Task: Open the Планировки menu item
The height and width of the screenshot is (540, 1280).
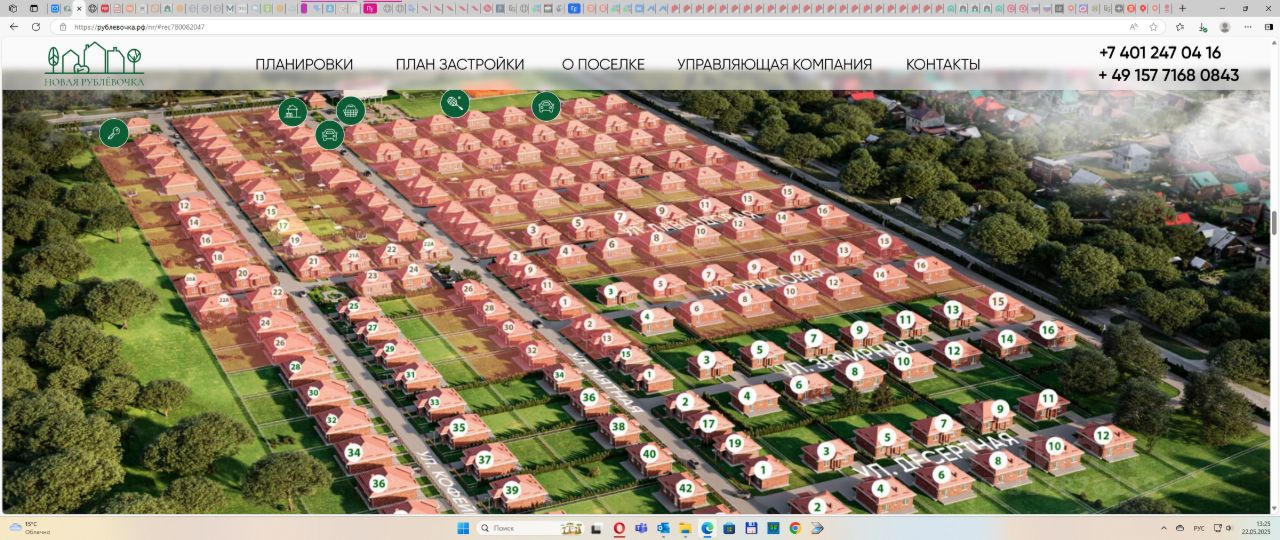Action: (x=304, y=64)
